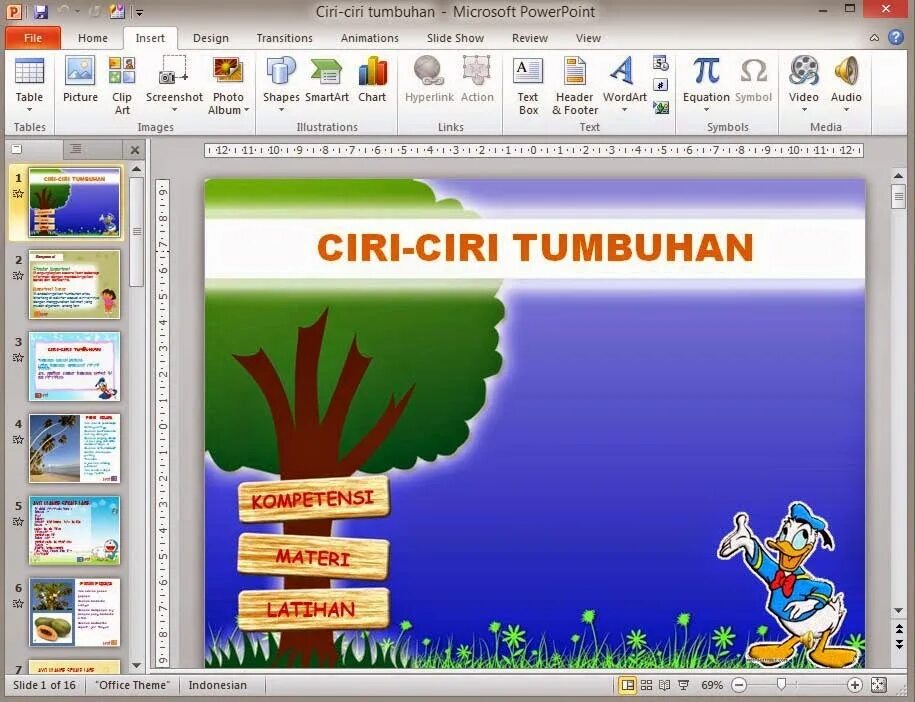Insert Date & Time icon
The image size is (915, 702).
(661, 63)
